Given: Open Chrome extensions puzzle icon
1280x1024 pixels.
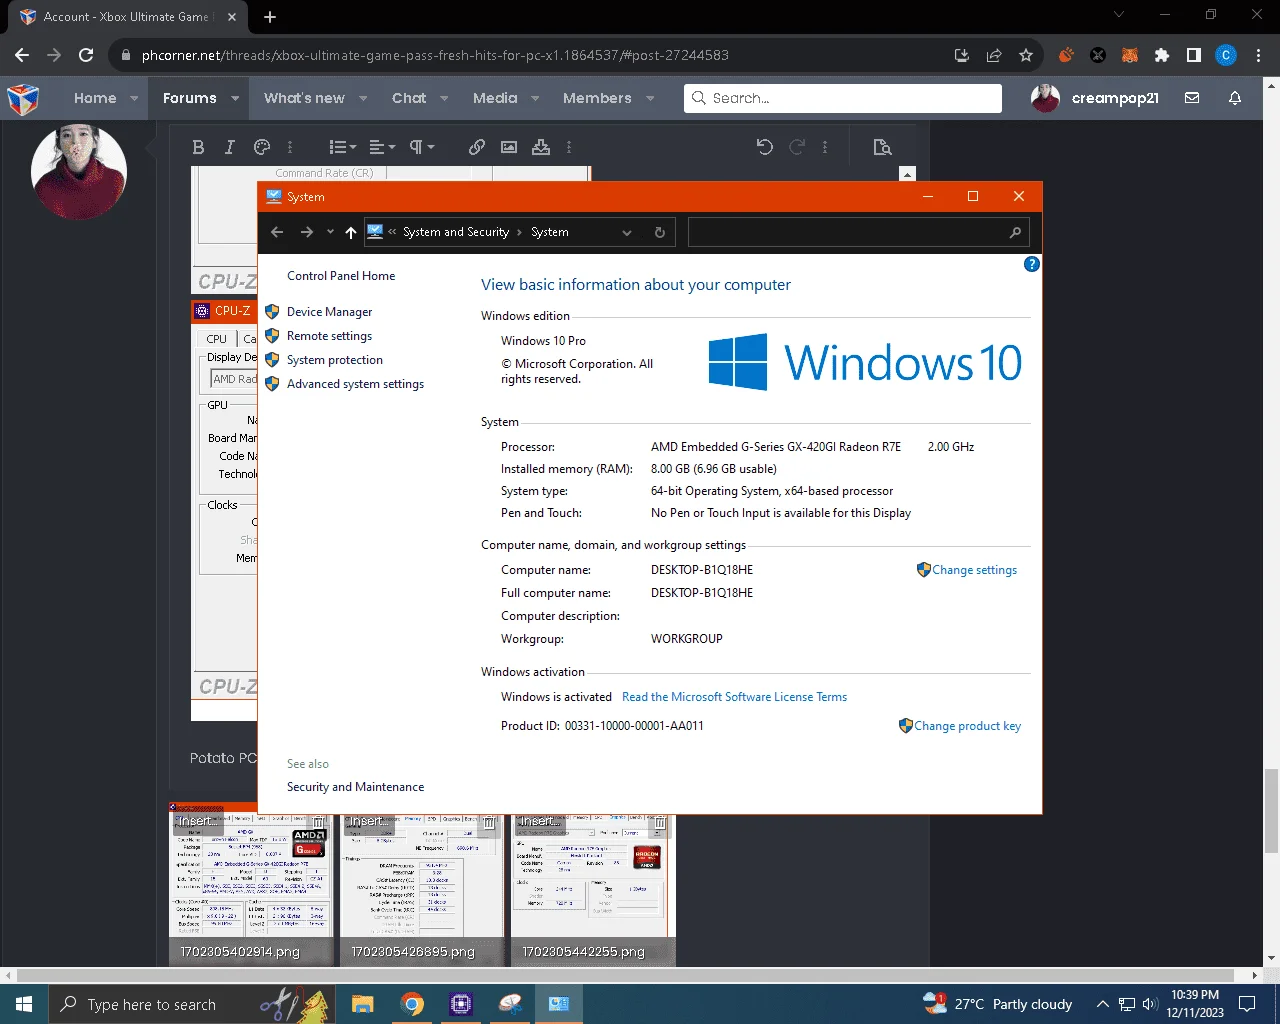Looking at the screenshot, I should (x=1161, y=55).
